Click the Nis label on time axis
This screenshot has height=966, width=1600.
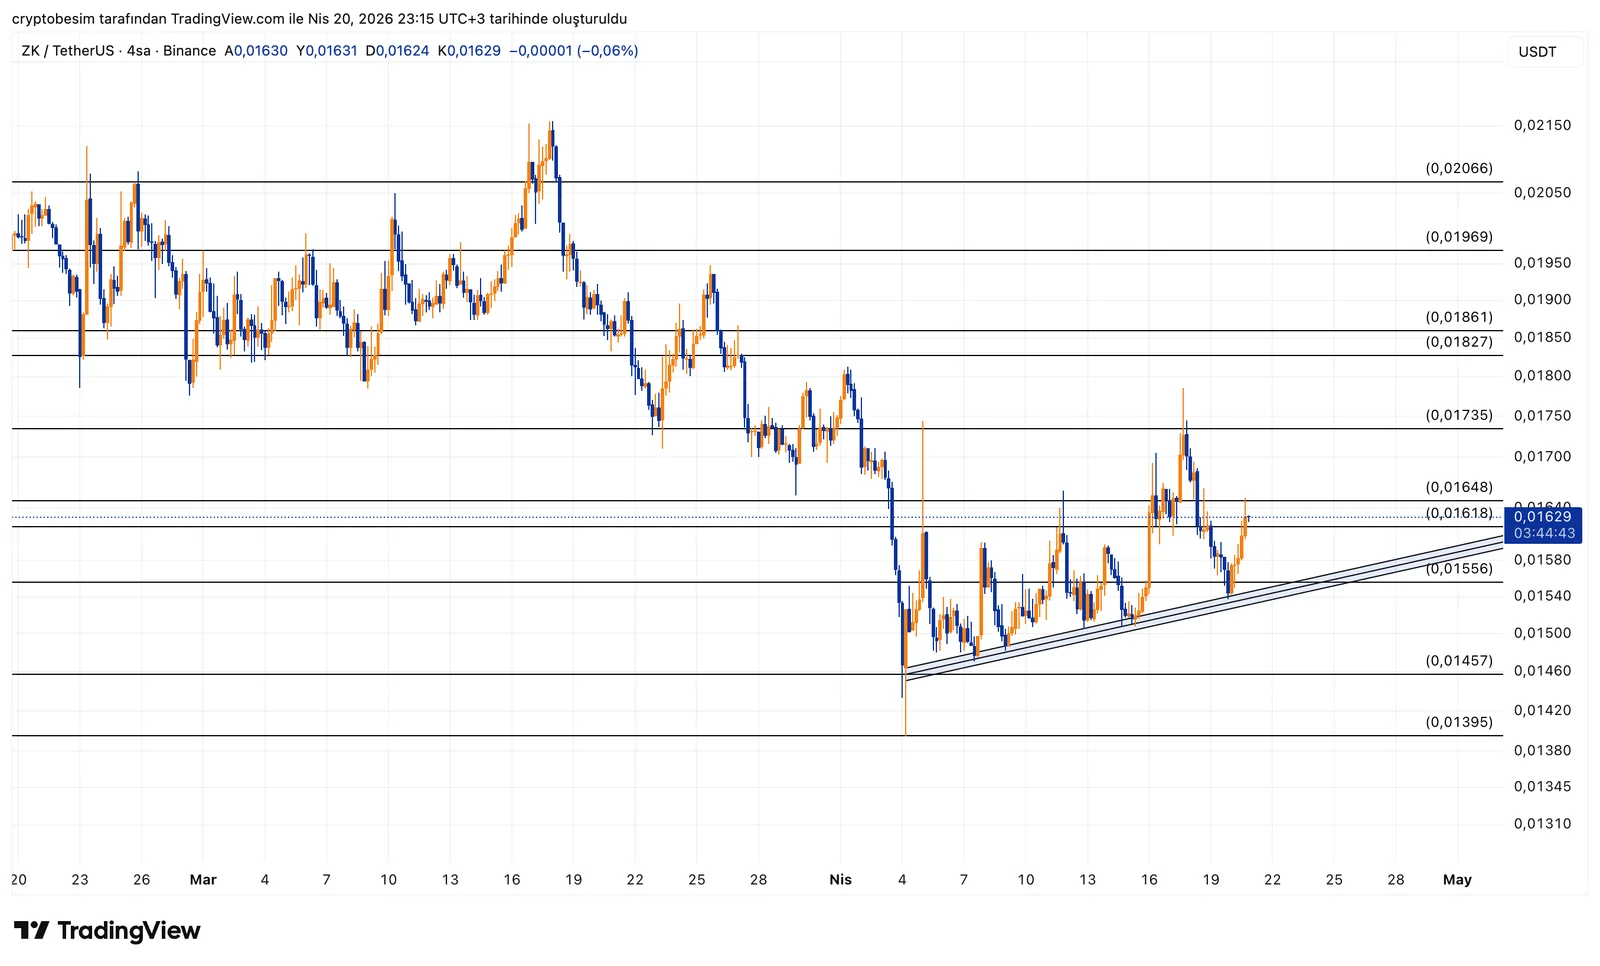pyautogui.click(x=841, y=880)
